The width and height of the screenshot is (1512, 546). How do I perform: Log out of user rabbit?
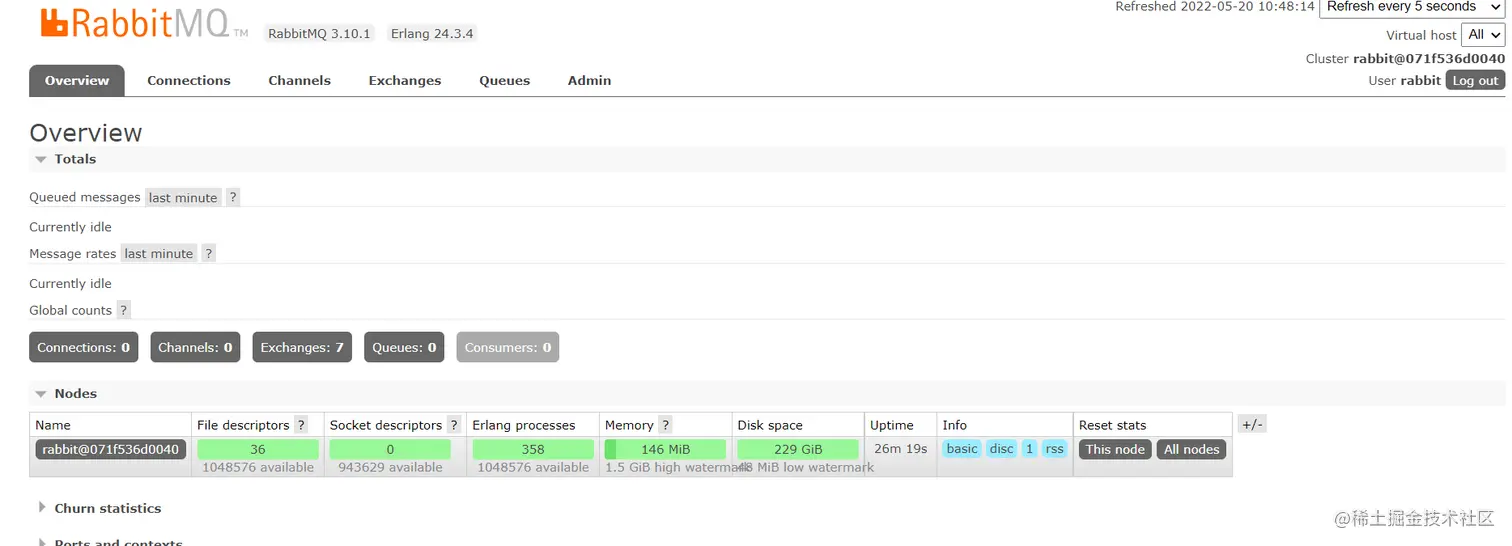point(1475,81)
